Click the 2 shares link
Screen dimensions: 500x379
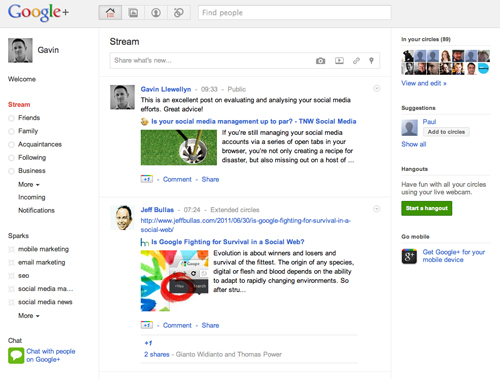click(x=157, y=354)
